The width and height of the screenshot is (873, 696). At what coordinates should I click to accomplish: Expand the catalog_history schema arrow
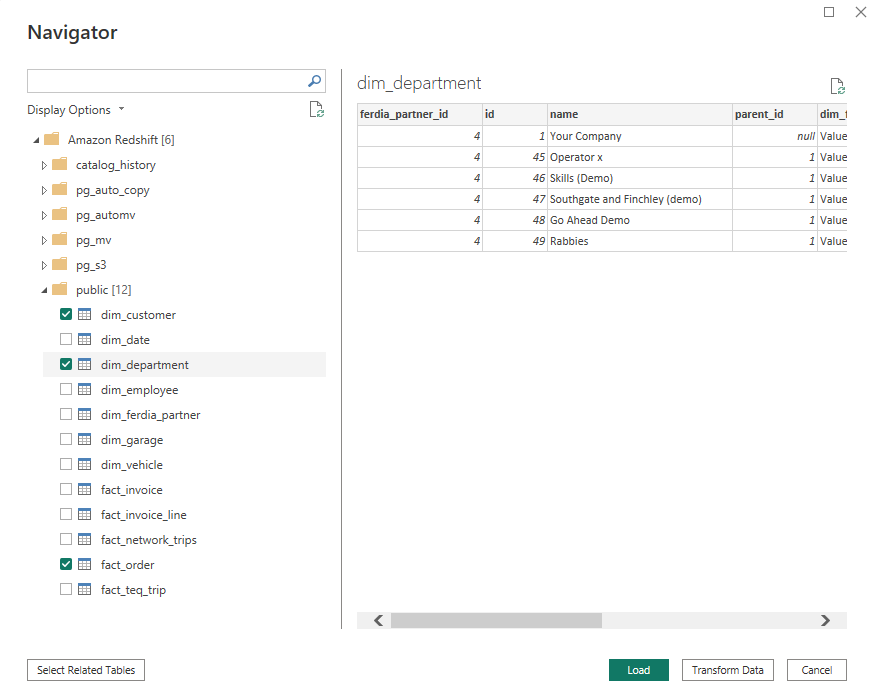pyautogui.click(x=44, y=165)
